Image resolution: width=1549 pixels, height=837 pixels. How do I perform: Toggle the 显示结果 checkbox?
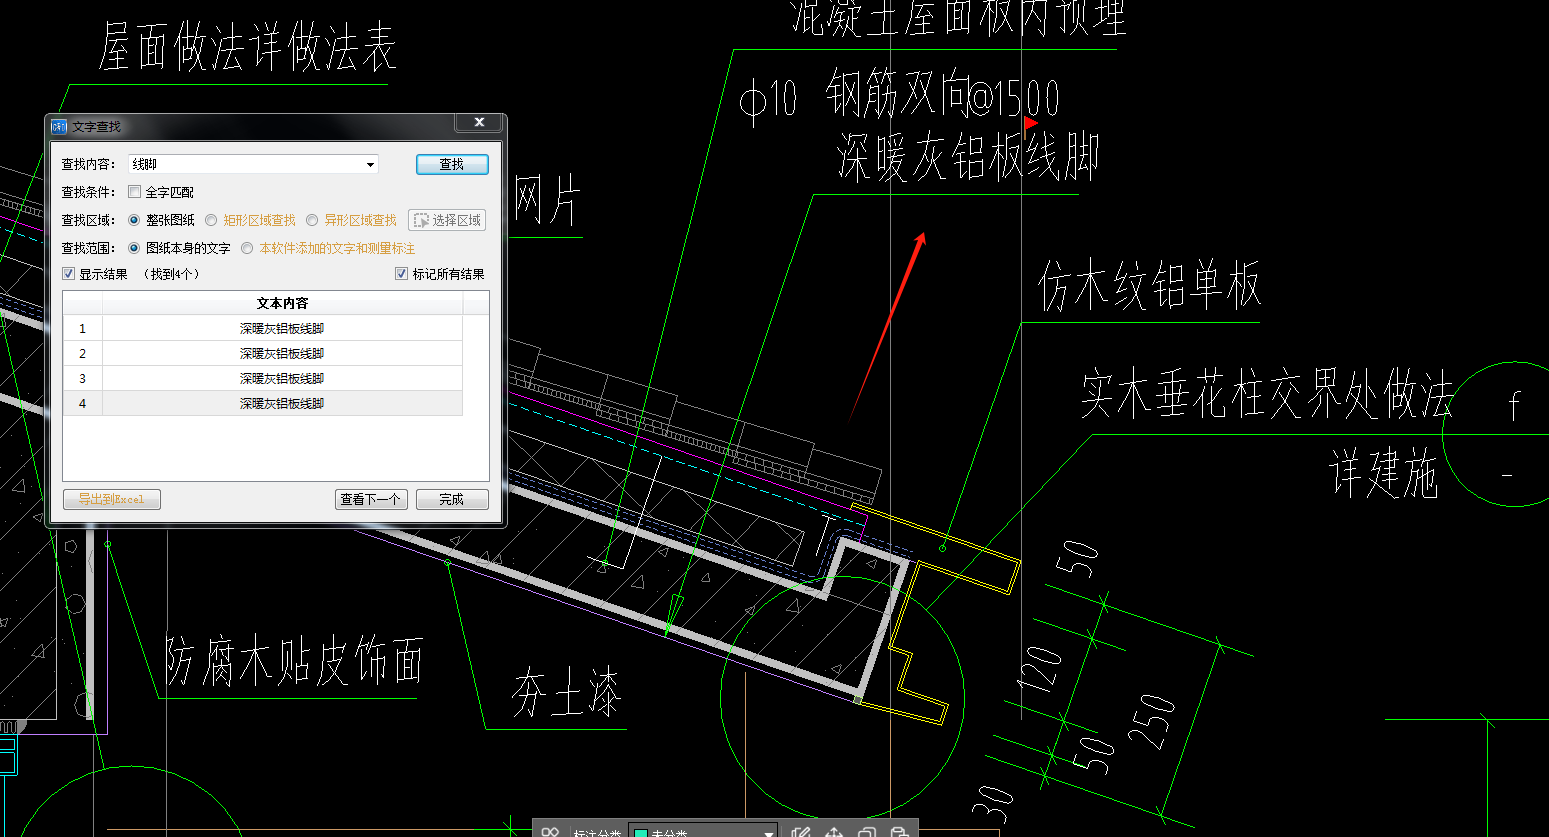coord(69,274)
